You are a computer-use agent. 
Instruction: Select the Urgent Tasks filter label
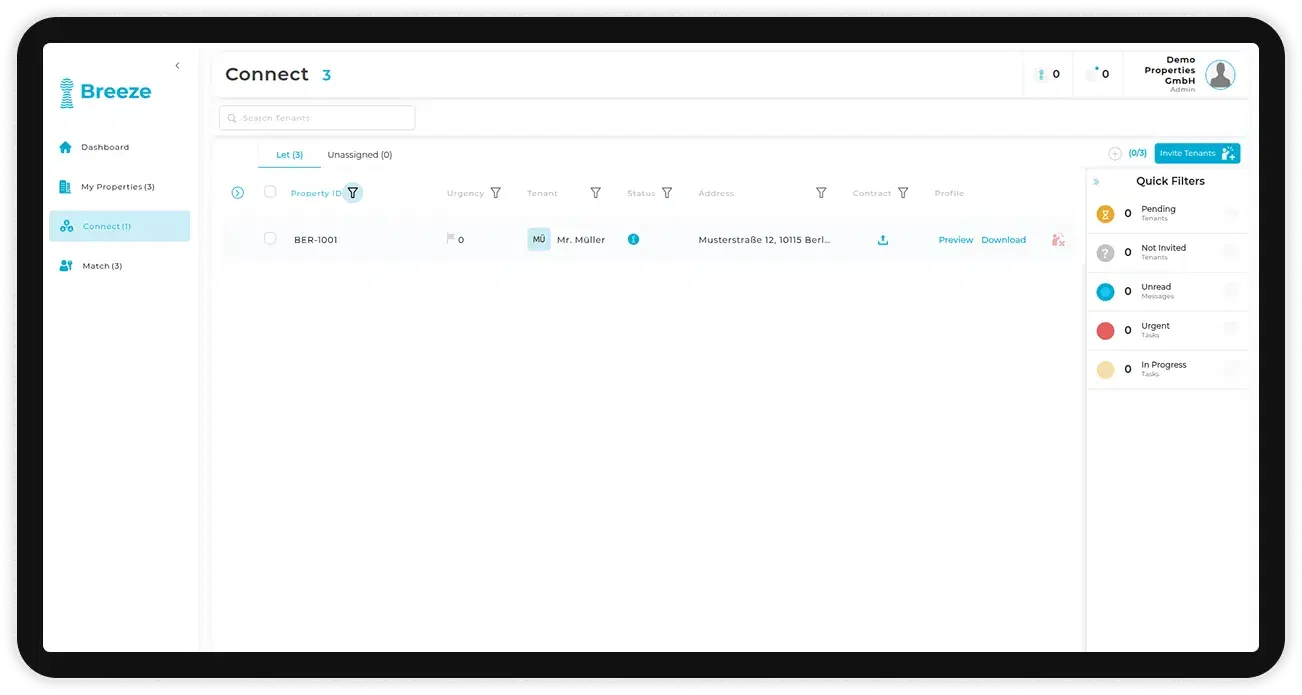tap(1155, 330)
